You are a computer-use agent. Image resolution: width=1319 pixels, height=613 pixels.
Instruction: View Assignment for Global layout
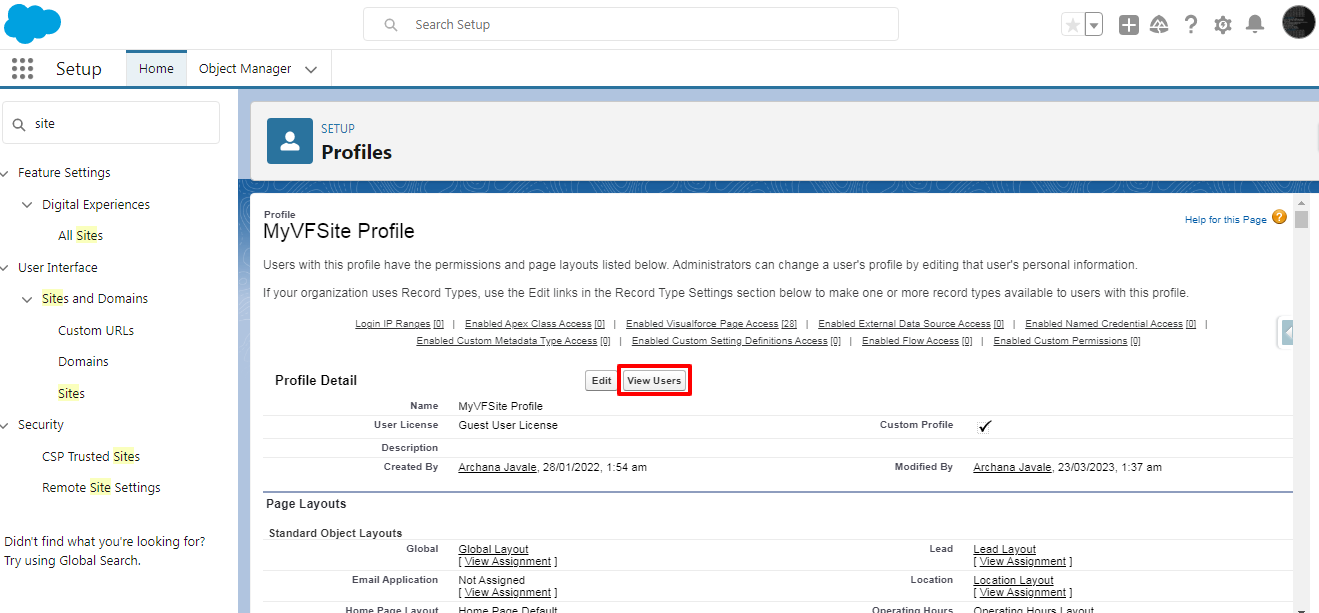[507, 562]
